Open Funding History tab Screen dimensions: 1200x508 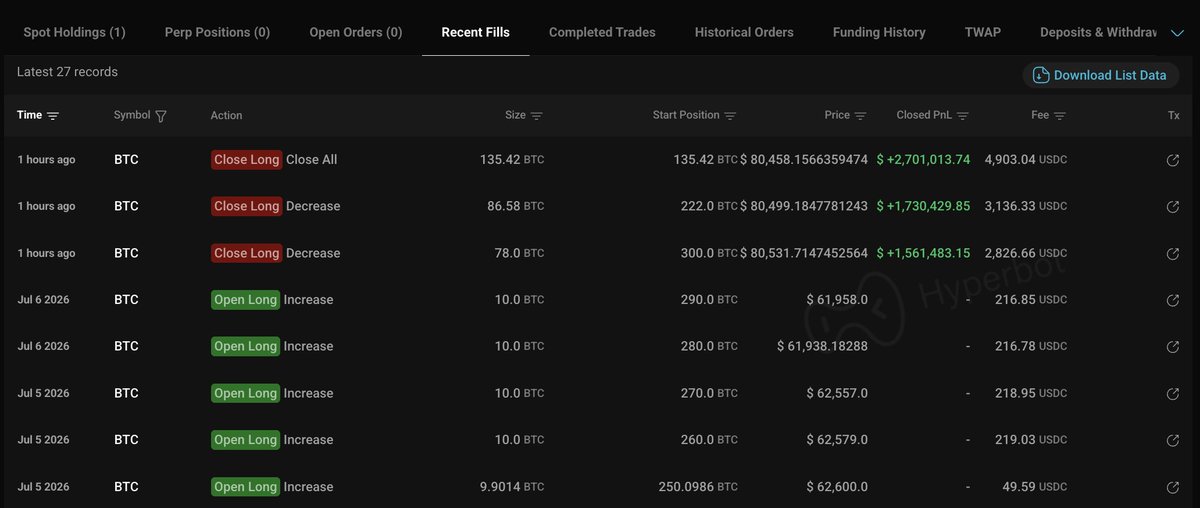(x=879, y=32)
